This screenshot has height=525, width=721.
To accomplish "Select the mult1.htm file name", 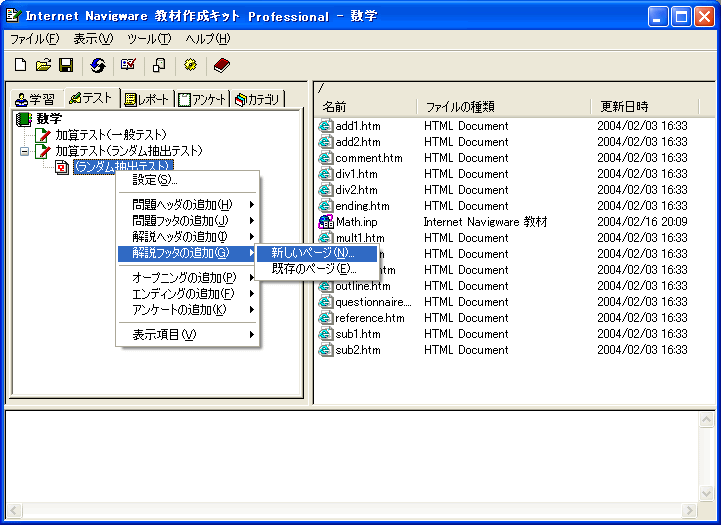I will (x=360, y=238).
